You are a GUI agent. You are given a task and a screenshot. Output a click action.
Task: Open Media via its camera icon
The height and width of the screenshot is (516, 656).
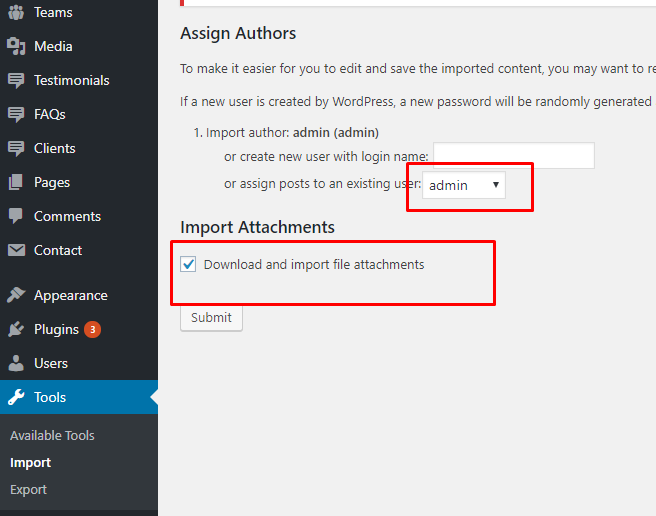[x=16, y=46]
